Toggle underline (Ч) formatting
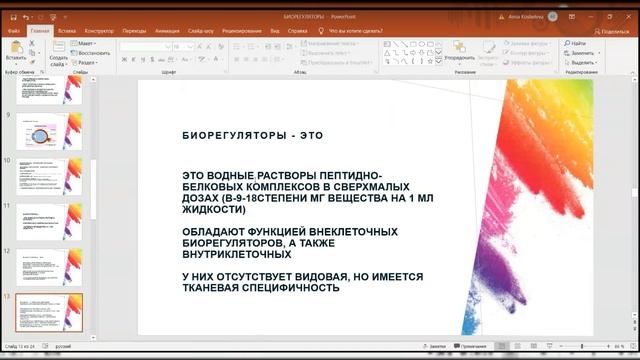Viewport: 640px width, 360px height. 143,60
